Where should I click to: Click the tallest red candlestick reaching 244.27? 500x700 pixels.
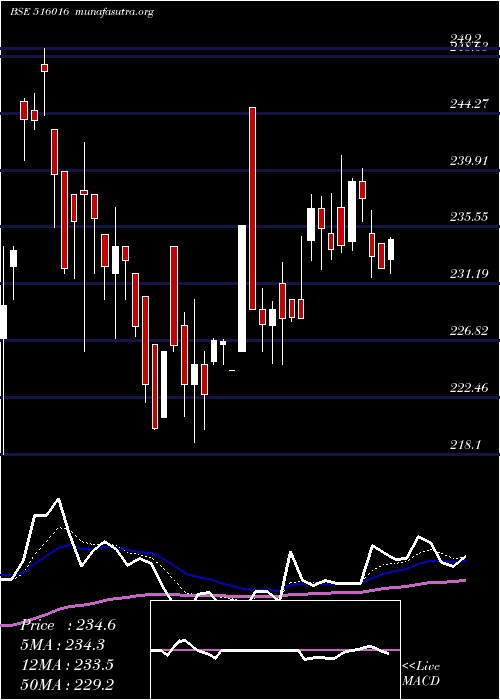point(253,208)
